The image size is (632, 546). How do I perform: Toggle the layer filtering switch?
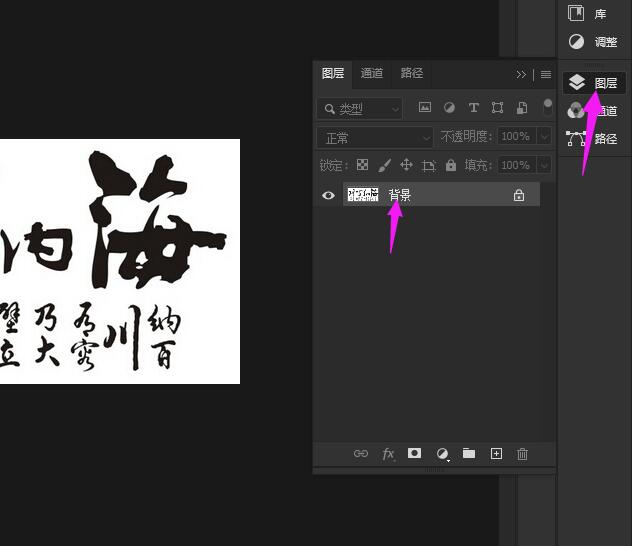pyautogui.click(x=547, y=107)
